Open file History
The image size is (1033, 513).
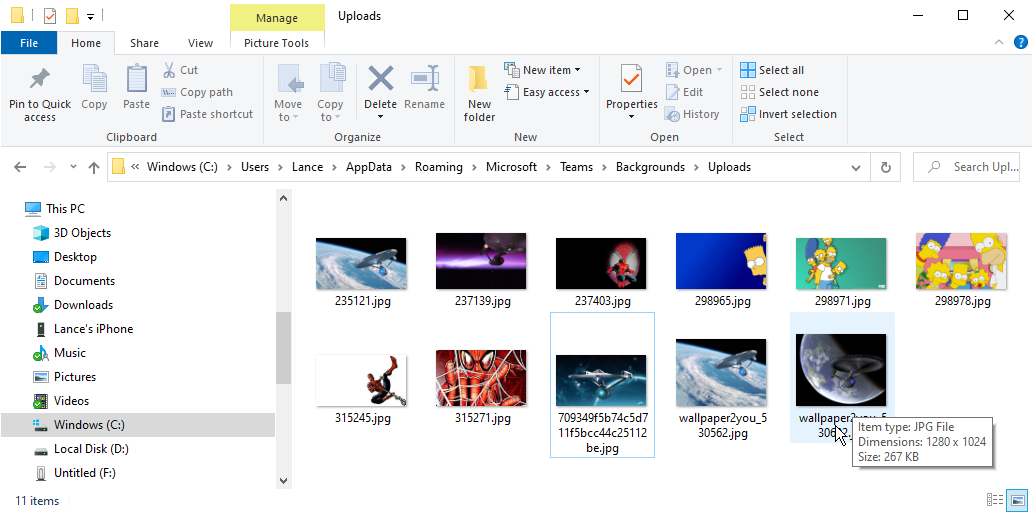(x=692, y=114)
